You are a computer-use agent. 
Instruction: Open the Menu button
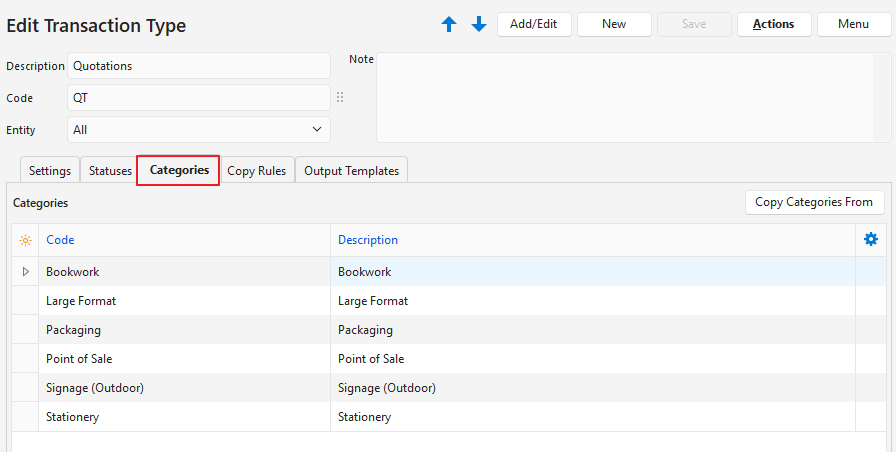tap(853, 24)
